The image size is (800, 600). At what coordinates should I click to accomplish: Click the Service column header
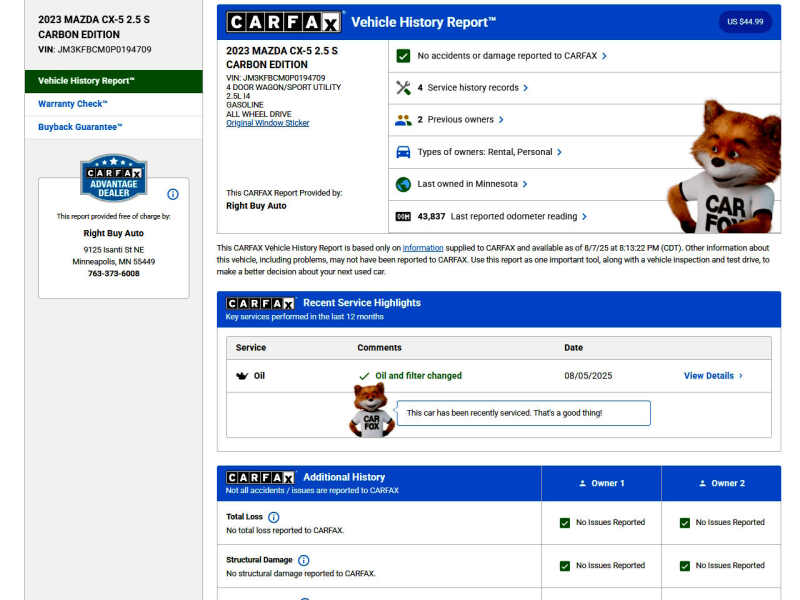251,347
